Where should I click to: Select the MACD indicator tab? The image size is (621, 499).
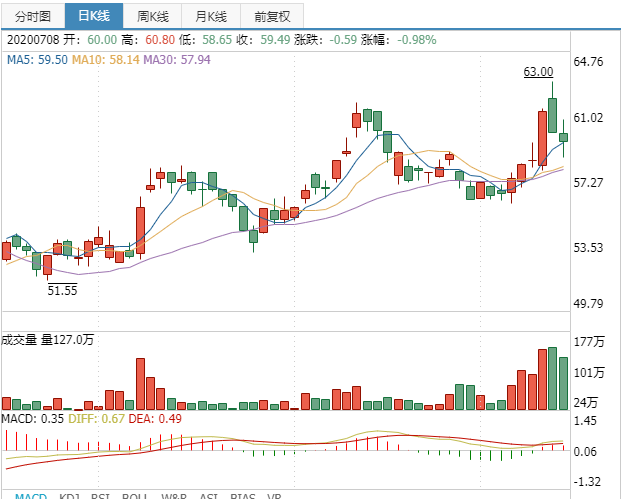(x=30, y=496)
